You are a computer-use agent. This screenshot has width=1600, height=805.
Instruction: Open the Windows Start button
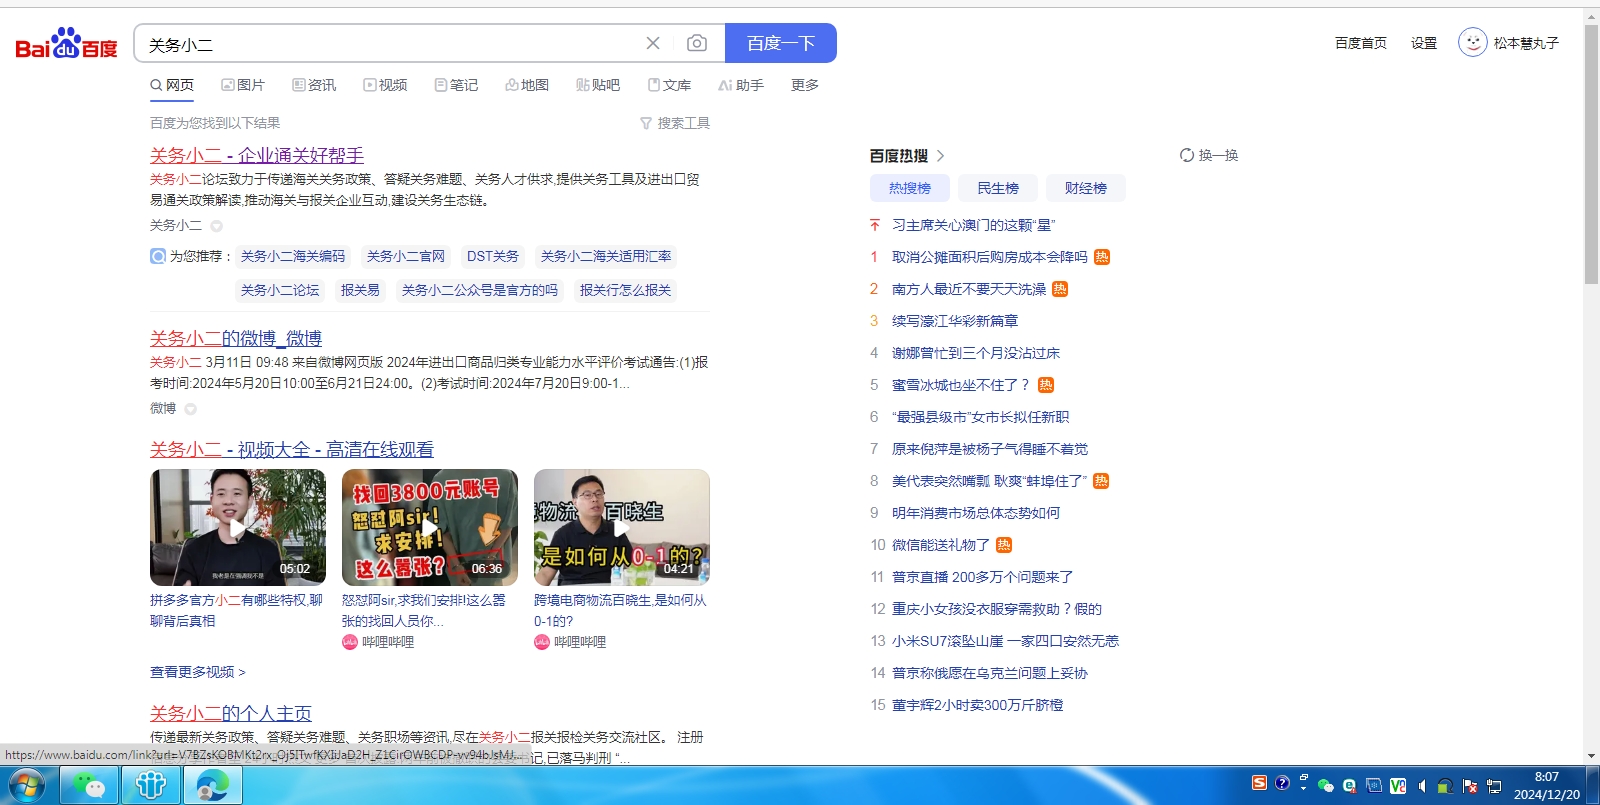pos(26,786)
